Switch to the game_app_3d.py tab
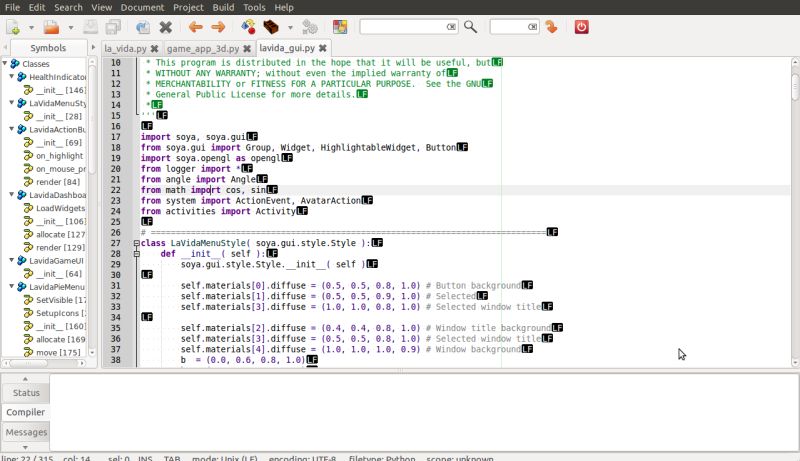Screen dimensions: 800x461 pyautogui.click(x=203, y=48)
